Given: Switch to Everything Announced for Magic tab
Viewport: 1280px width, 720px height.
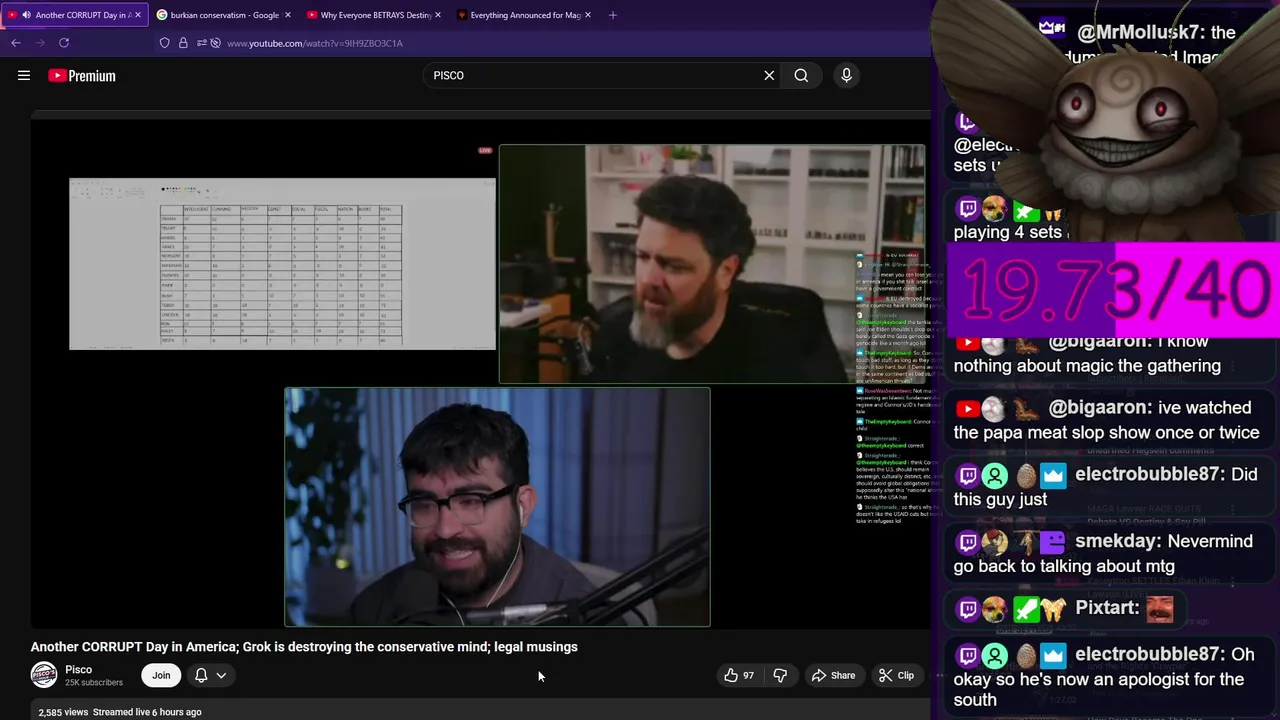Looking at the screenshot, I should (x=524, y=15).
